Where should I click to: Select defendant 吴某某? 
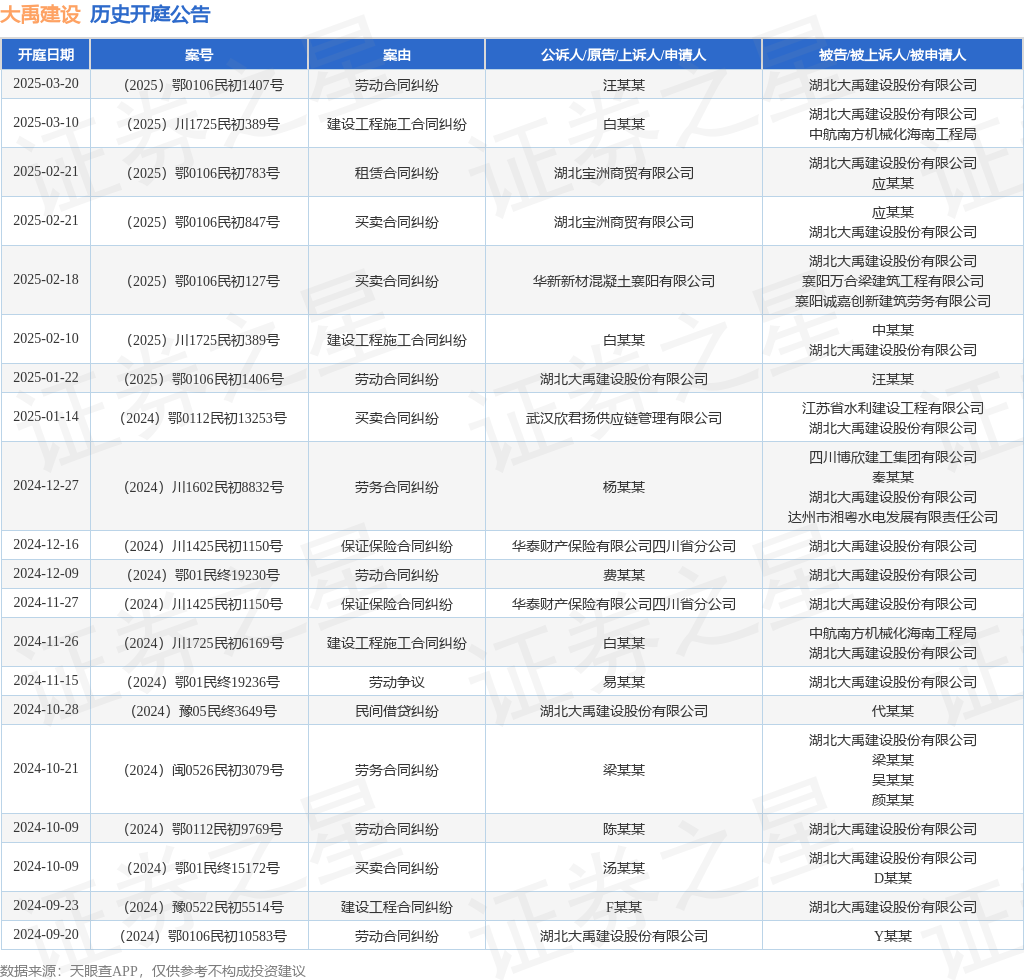pos(893,780)
